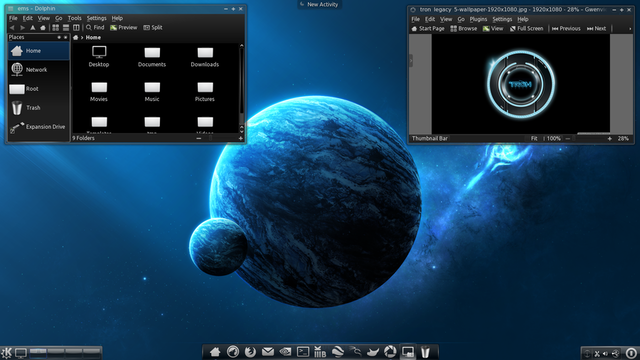Switch Dolphin to Icons view mode

[x=56, y=28]
